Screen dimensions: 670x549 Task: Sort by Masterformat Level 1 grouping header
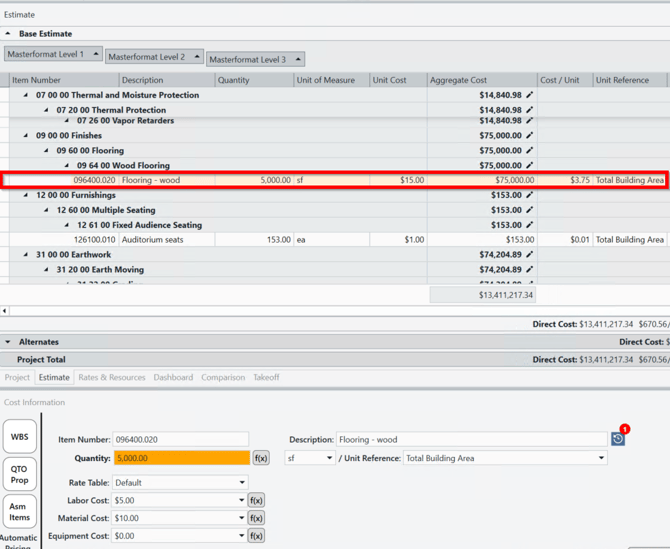point(53,54)
